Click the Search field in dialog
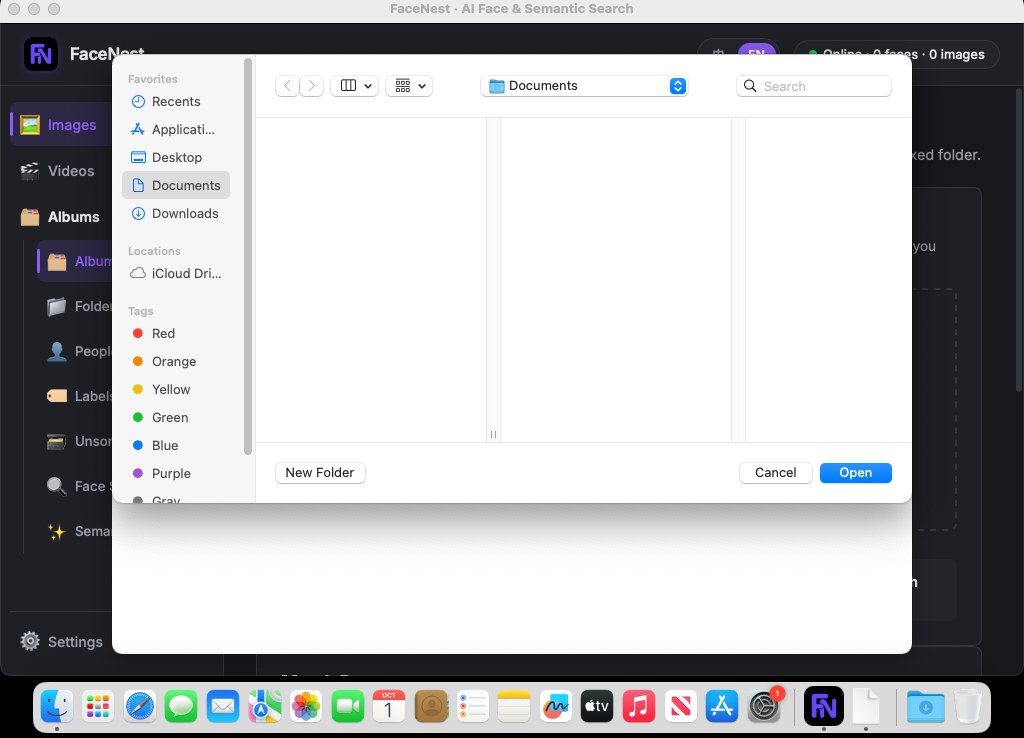This screenshot has width=1024, height=738. click(x=814, y=86)
